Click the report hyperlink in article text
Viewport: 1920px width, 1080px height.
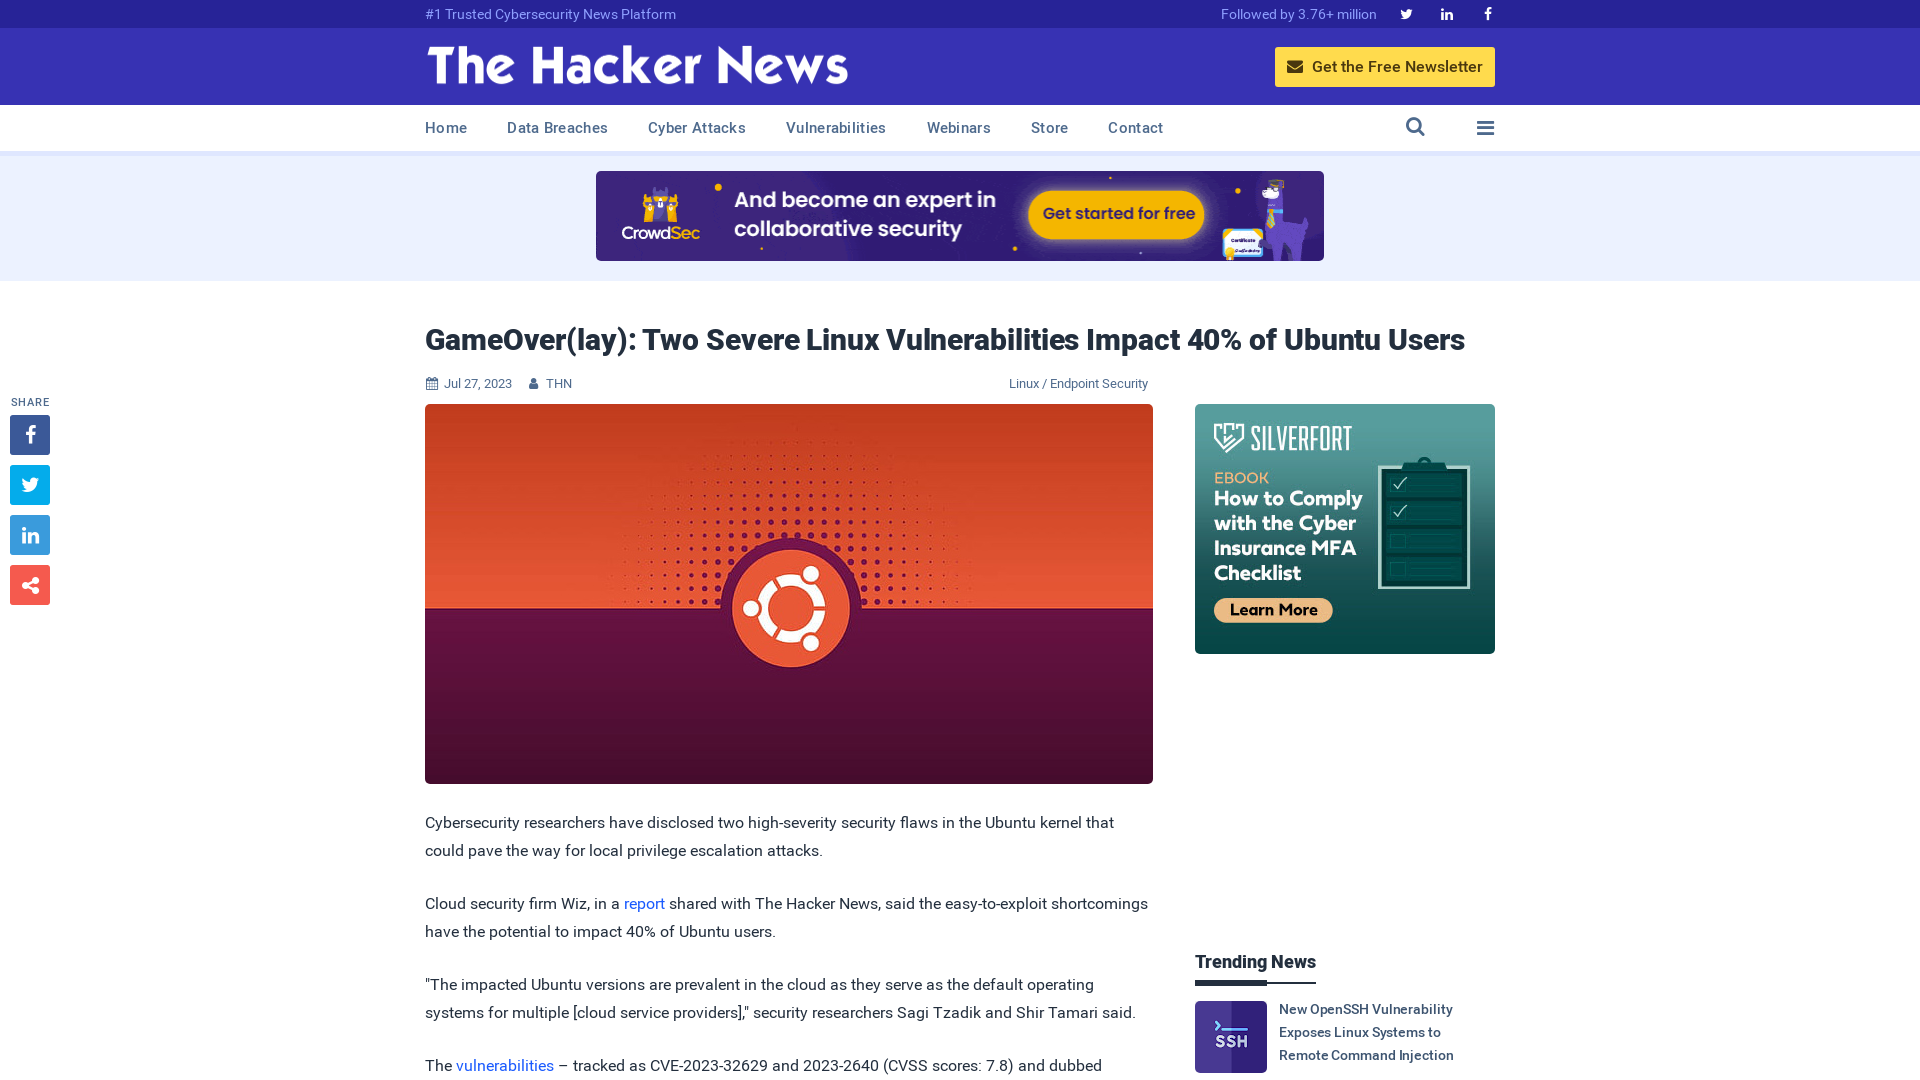coord(644,903)
